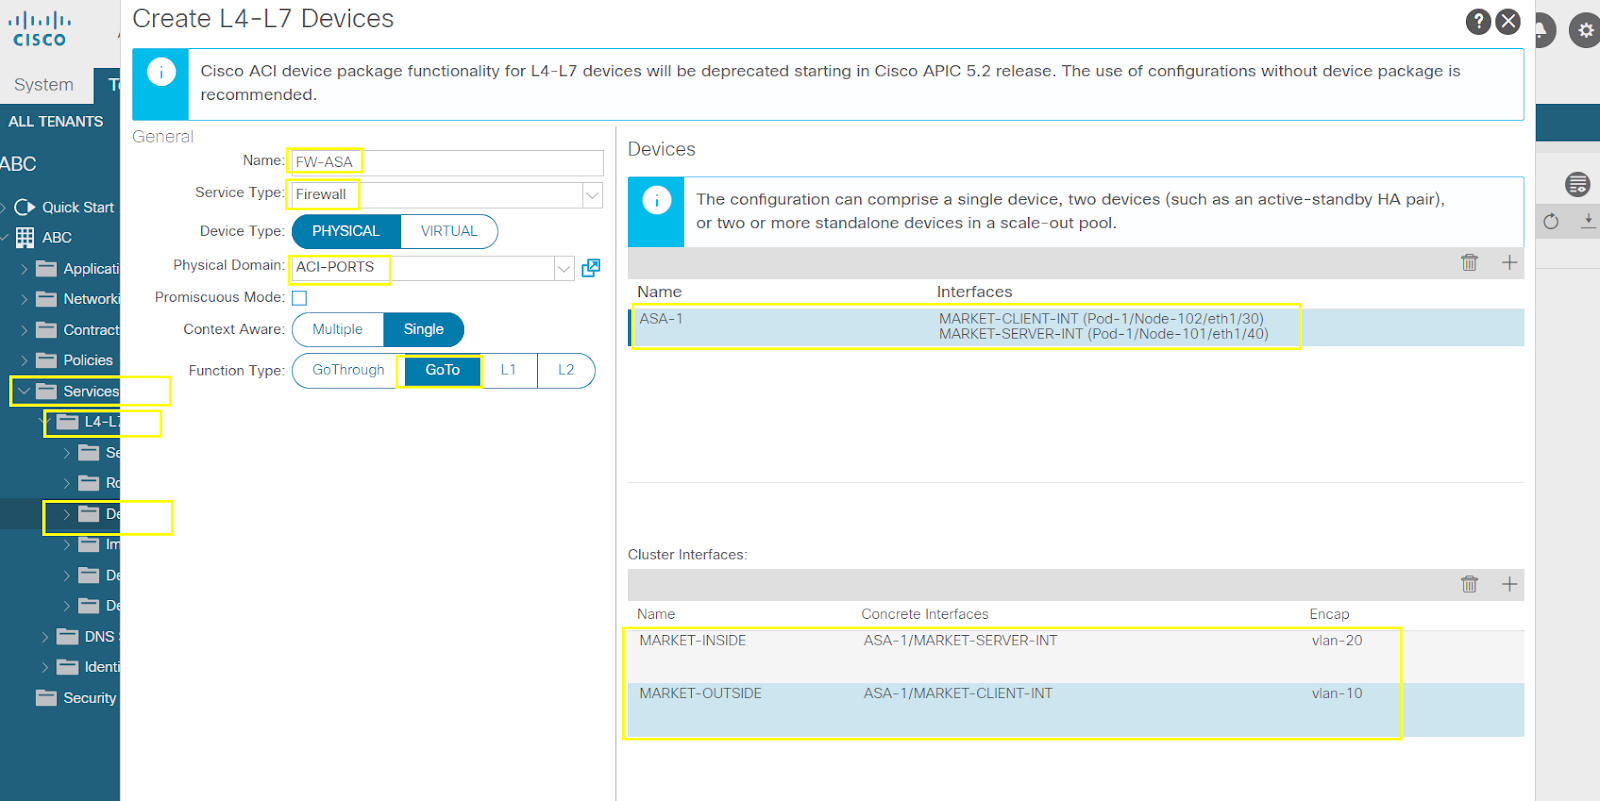Screen dimensions: 1600x801
Task: Click the Security folder icon
Action: coord(46,698)
